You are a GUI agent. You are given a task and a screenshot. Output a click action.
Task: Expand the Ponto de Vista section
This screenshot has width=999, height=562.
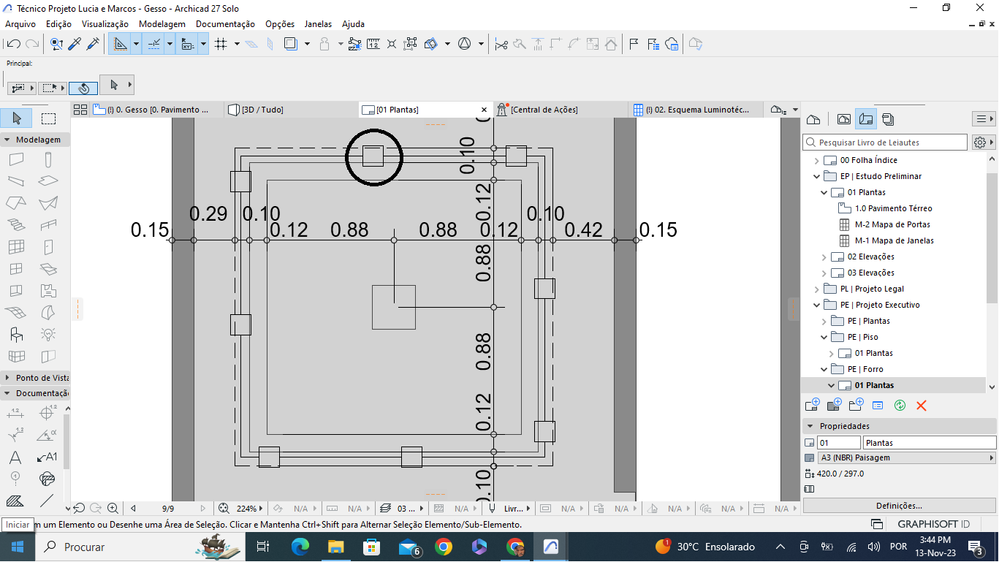(7, 378)
